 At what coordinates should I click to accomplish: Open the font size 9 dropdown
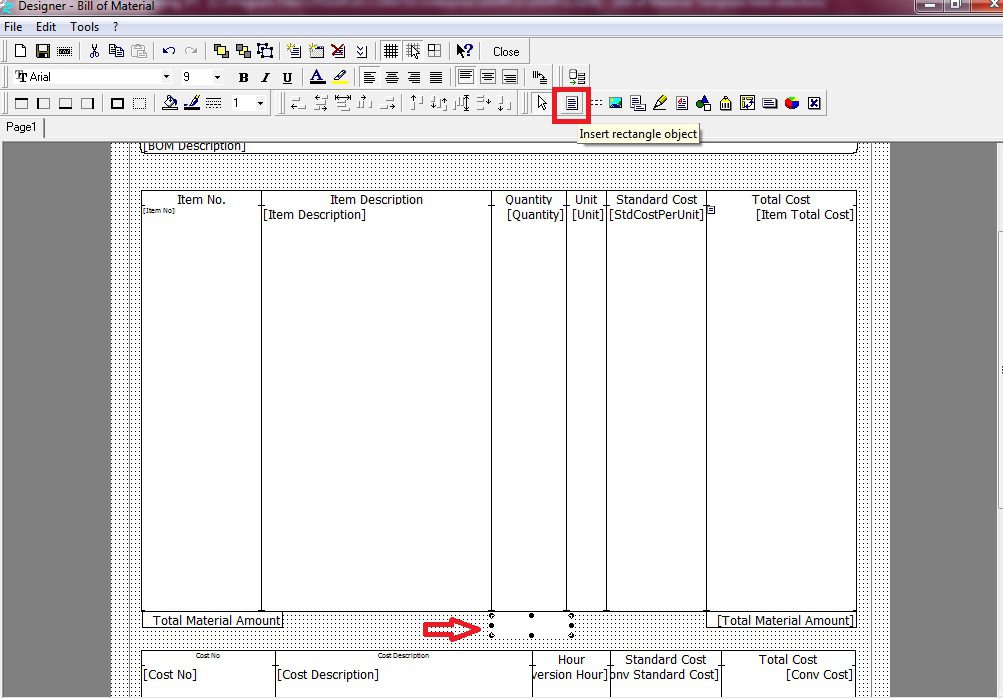(x=217, y=77)
